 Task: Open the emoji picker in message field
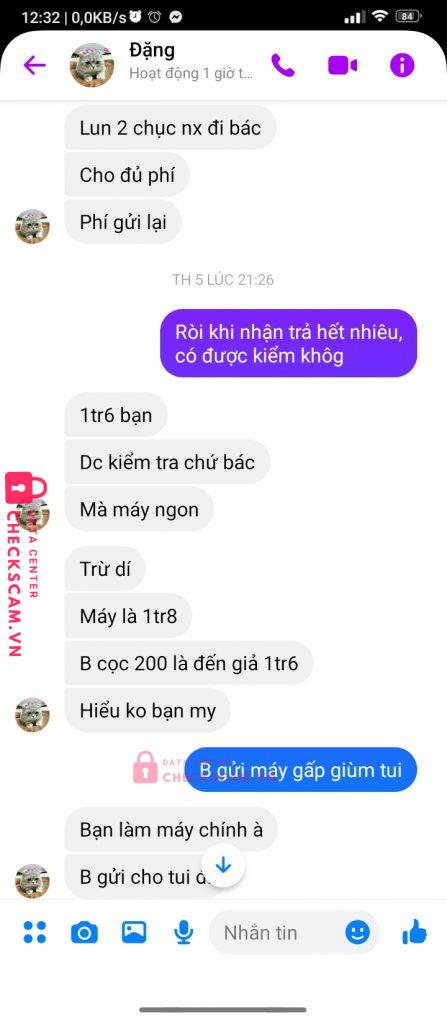click(357, 932)
